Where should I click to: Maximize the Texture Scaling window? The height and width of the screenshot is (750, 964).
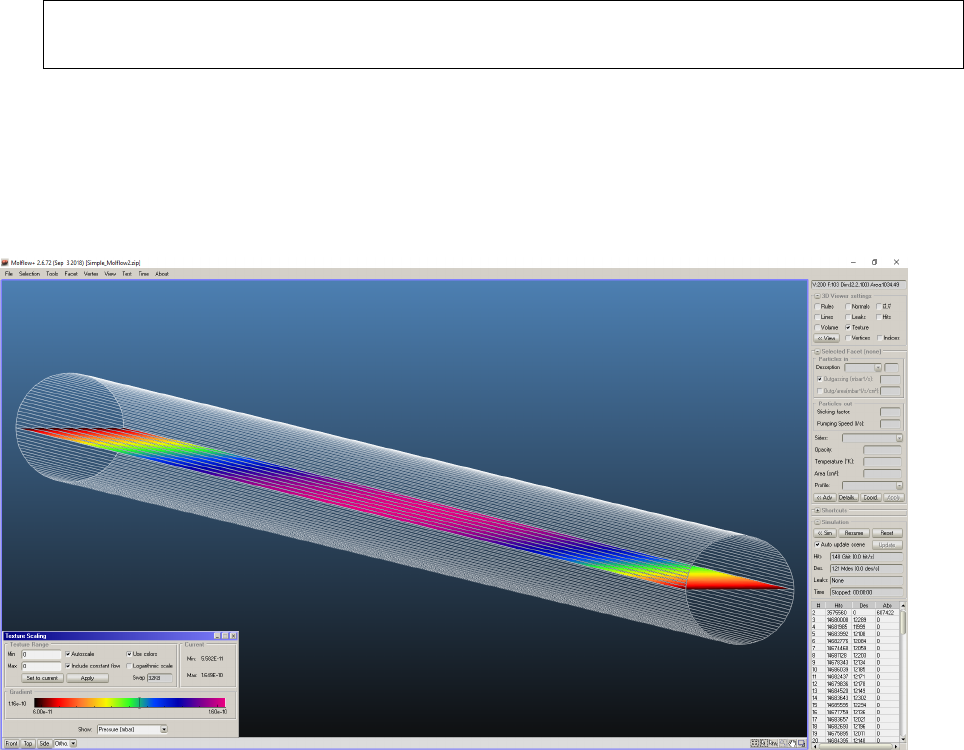(x=225, y=636)
